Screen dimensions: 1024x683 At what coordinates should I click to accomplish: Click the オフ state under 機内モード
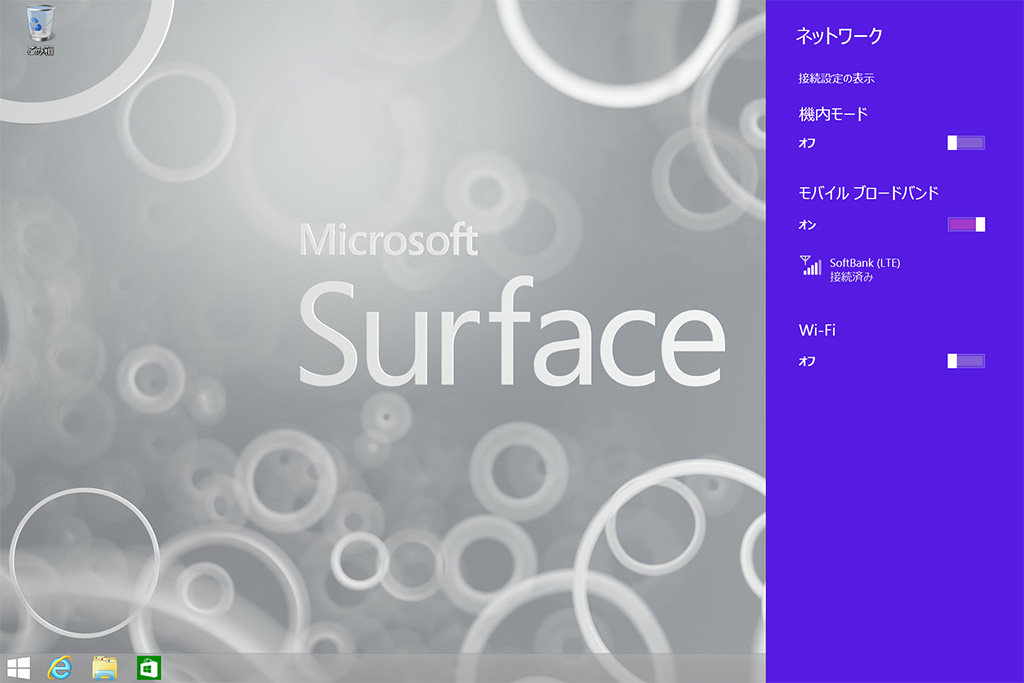[807, 143]
